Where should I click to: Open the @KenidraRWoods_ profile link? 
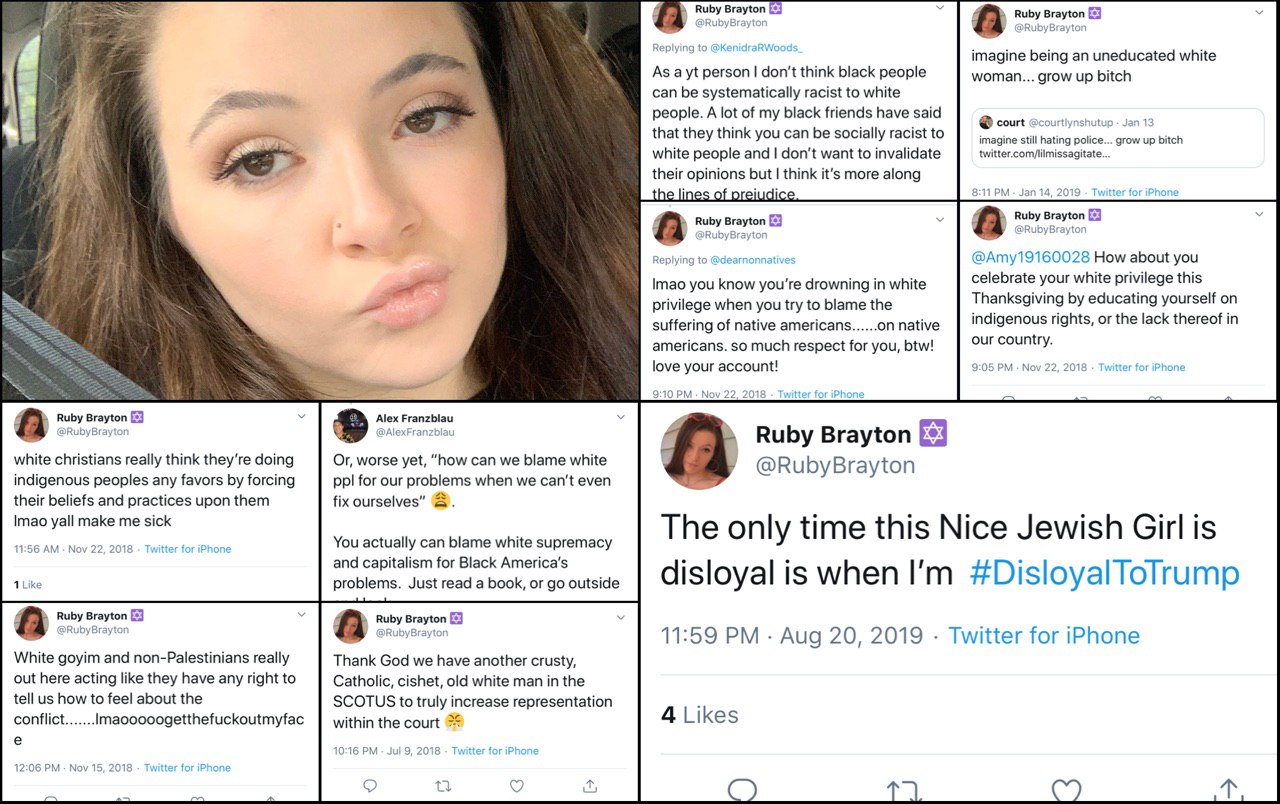756,48
